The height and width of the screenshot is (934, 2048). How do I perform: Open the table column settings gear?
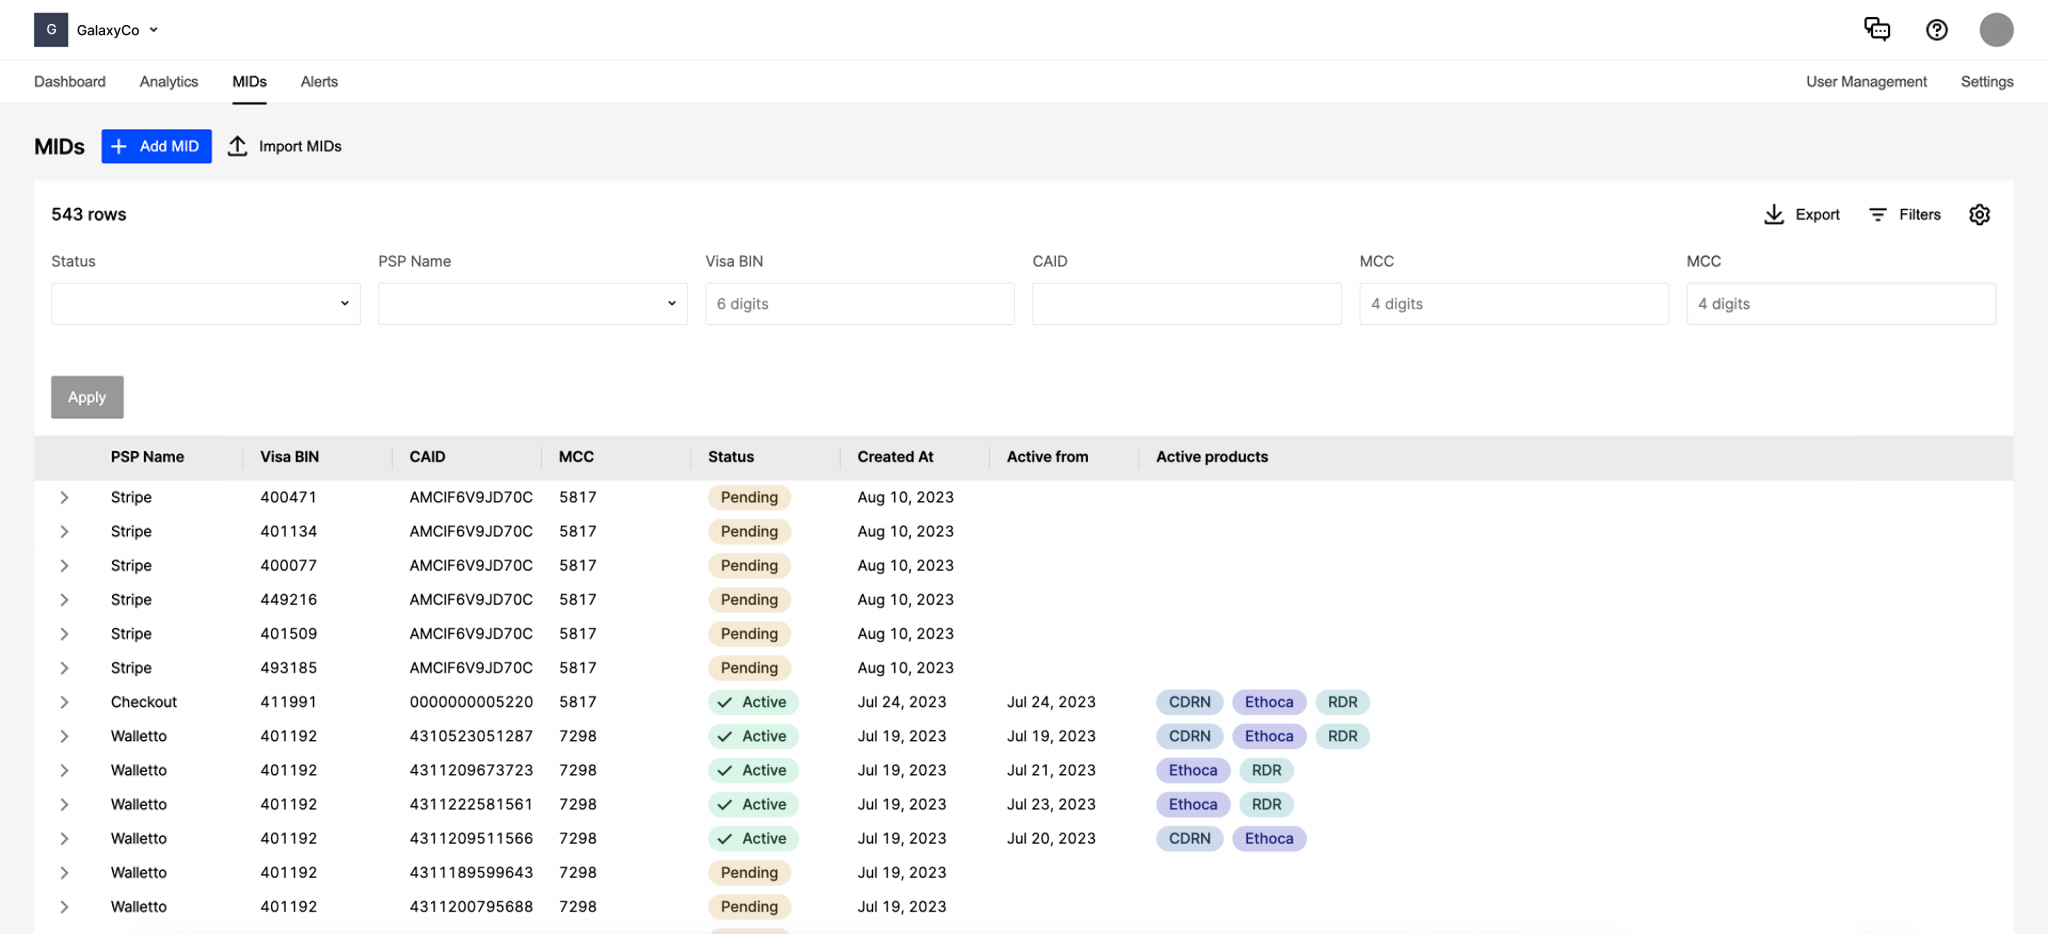point(1980,214)
